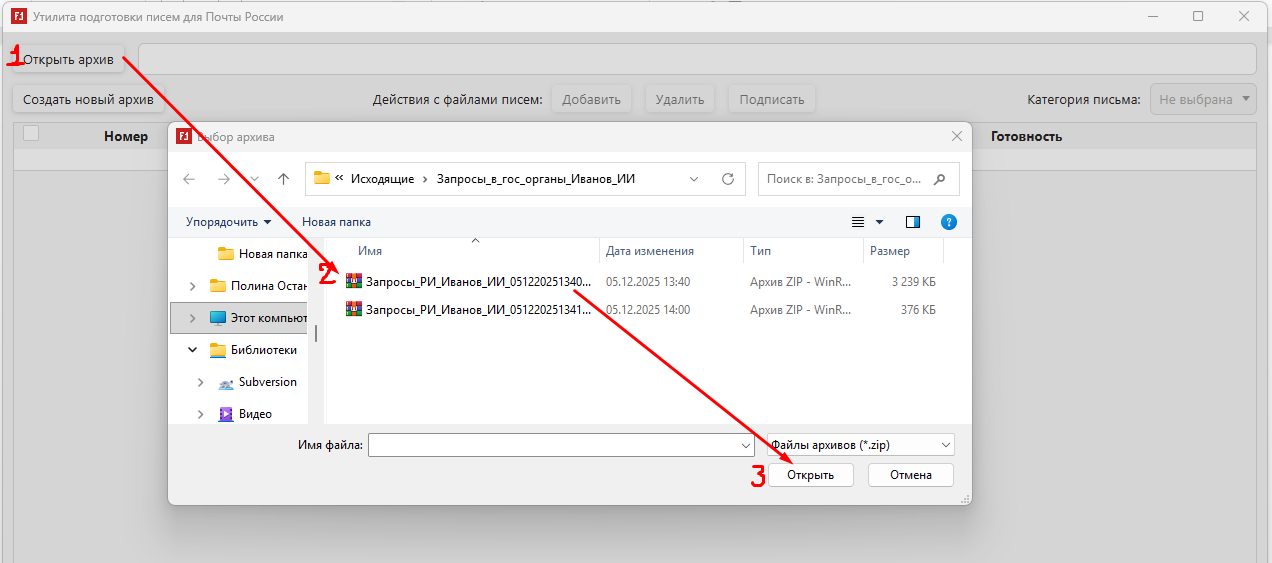Expand the address path history dropdown
Viewport: 1272px width, 563px height.
point(694,179)
